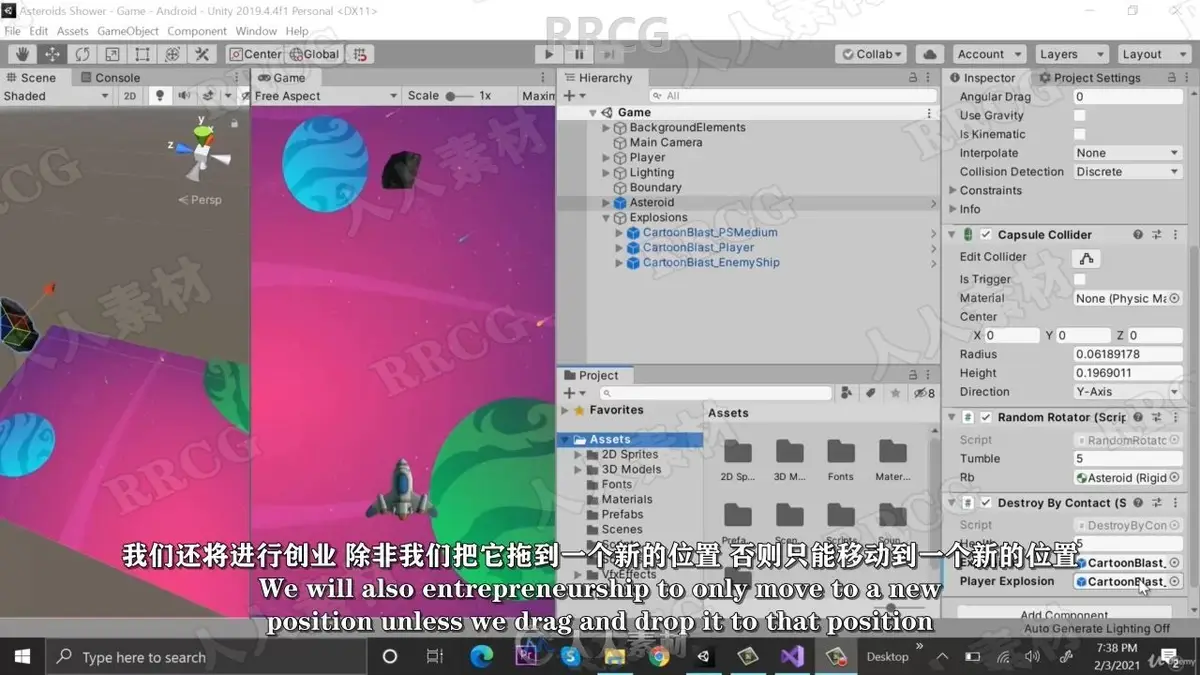Open the Material object picker circle
The image size is (1200, 675).
(1174, 298)
